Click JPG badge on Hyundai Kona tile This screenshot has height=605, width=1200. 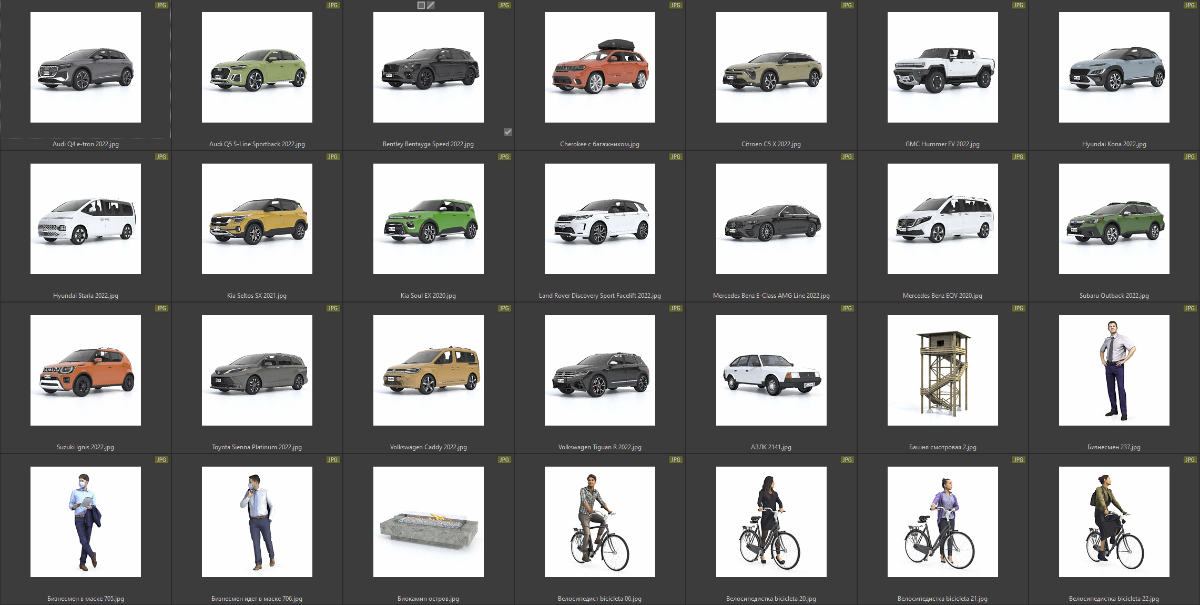pos(1189,5)
